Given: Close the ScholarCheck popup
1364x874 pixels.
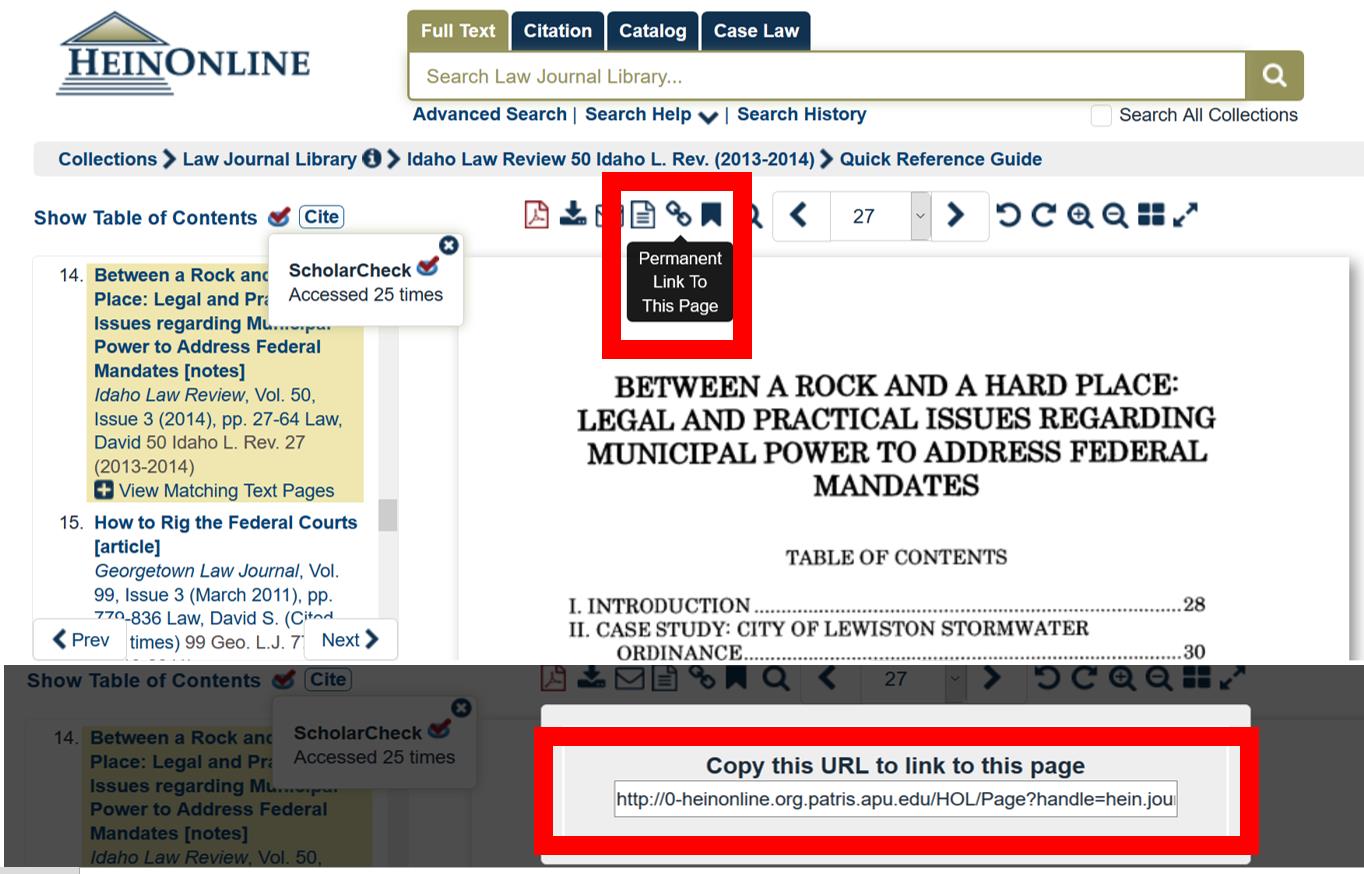Looking at the screenshot, I should click(x=449, y=245).
